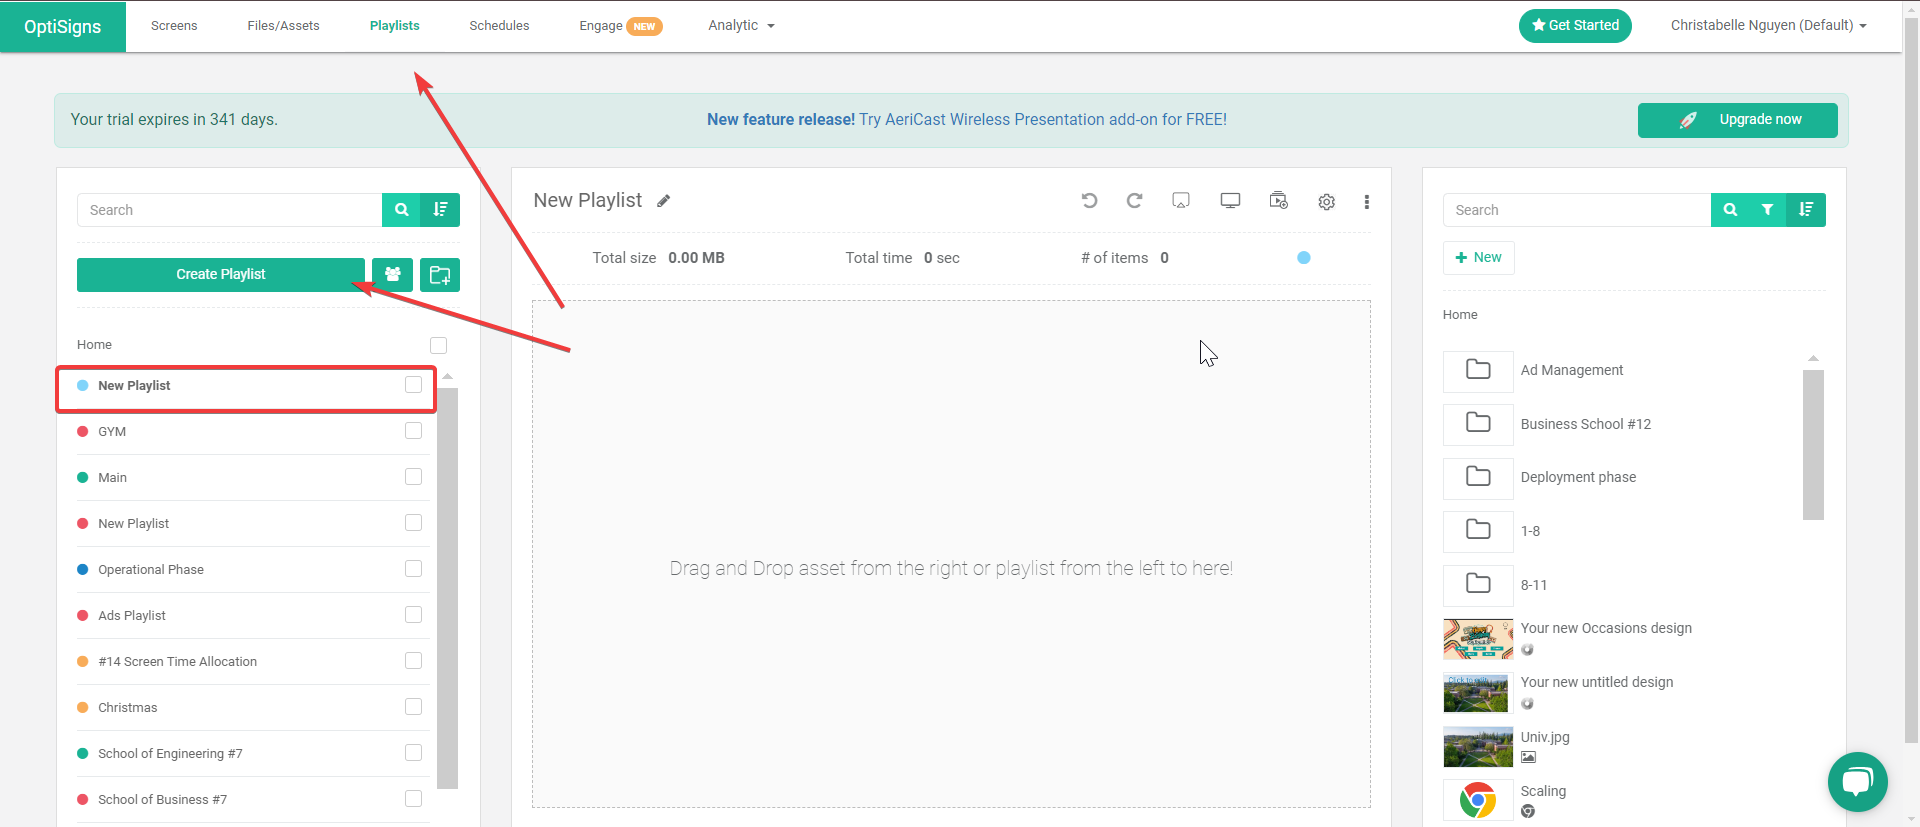Select the Univ.jpg thumbnail
The height and width of the screenshot is (827, 1920).
[x=1478, y=747]
